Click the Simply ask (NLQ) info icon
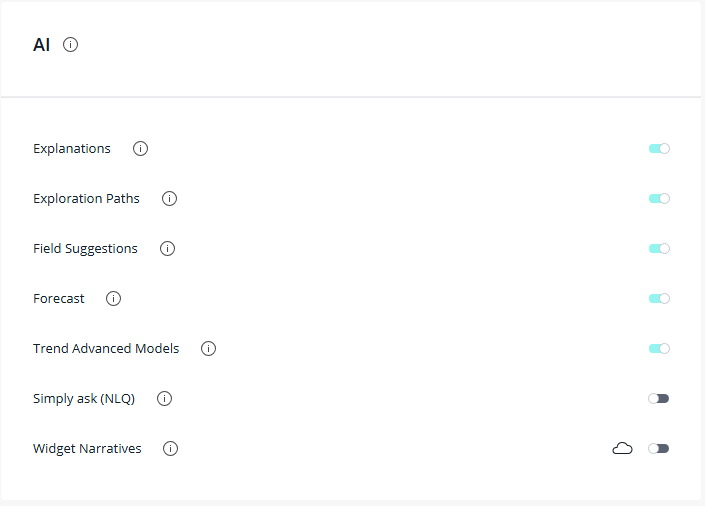 click(x=165, y=399)
